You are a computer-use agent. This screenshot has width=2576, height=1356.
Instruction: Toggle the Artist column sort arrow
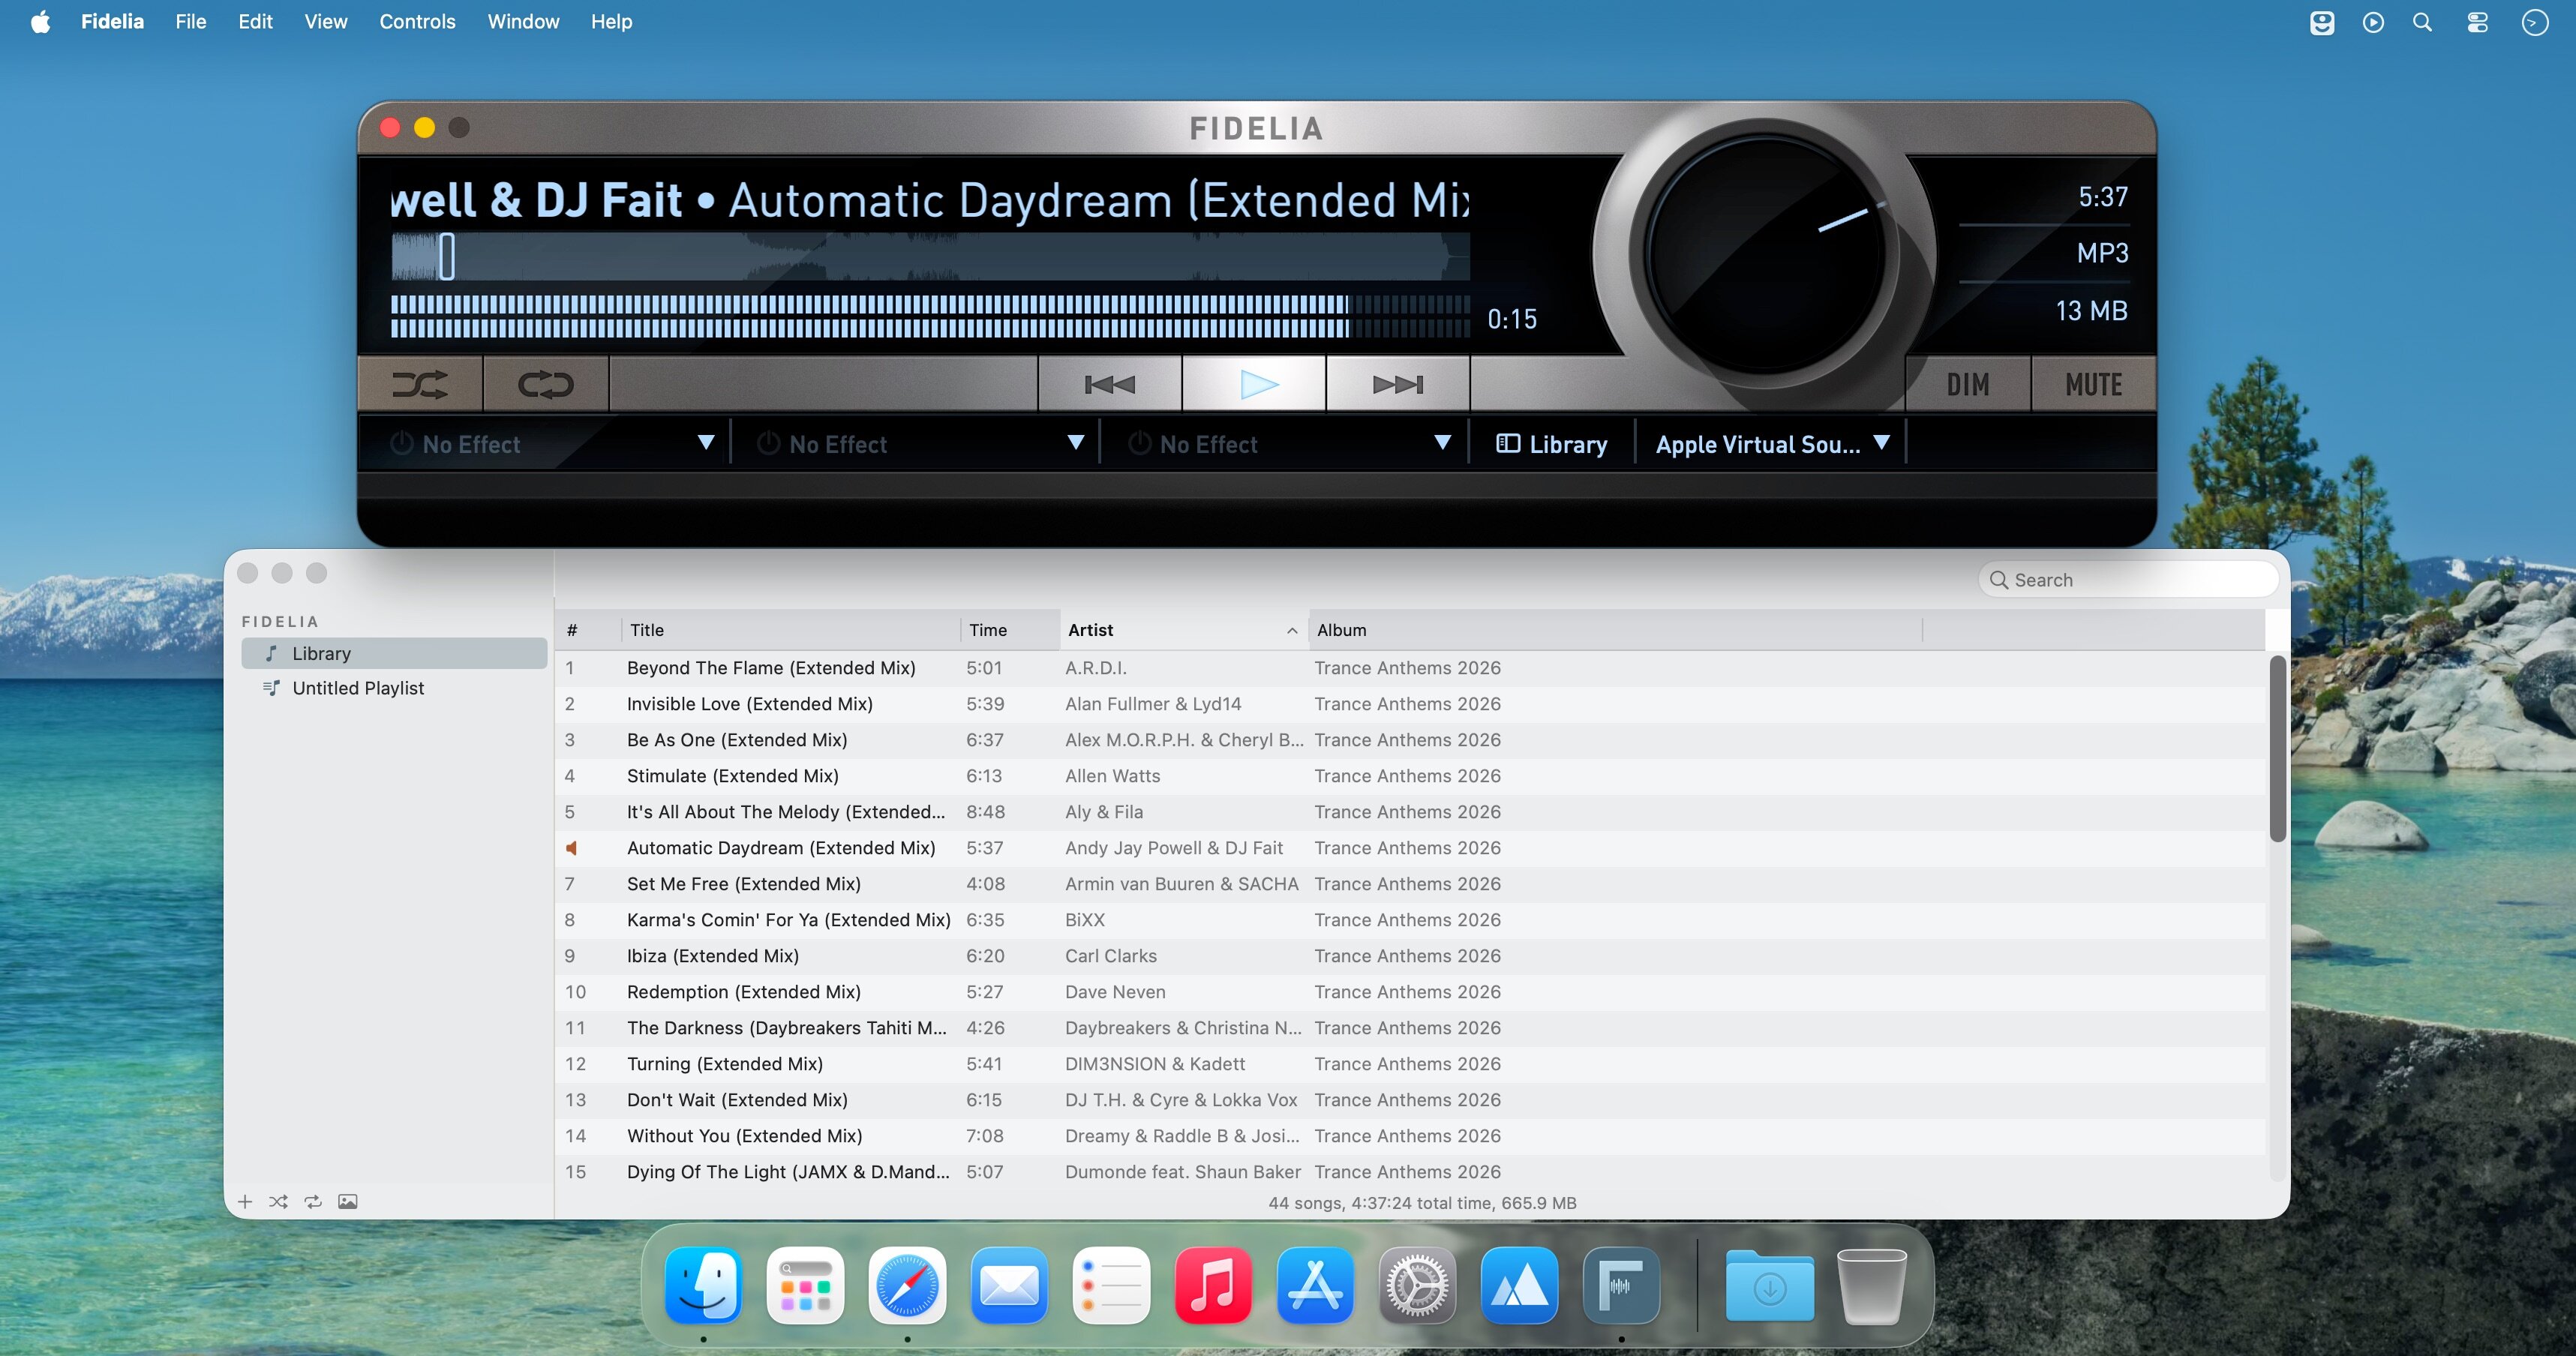click(x=1292, y=631)
